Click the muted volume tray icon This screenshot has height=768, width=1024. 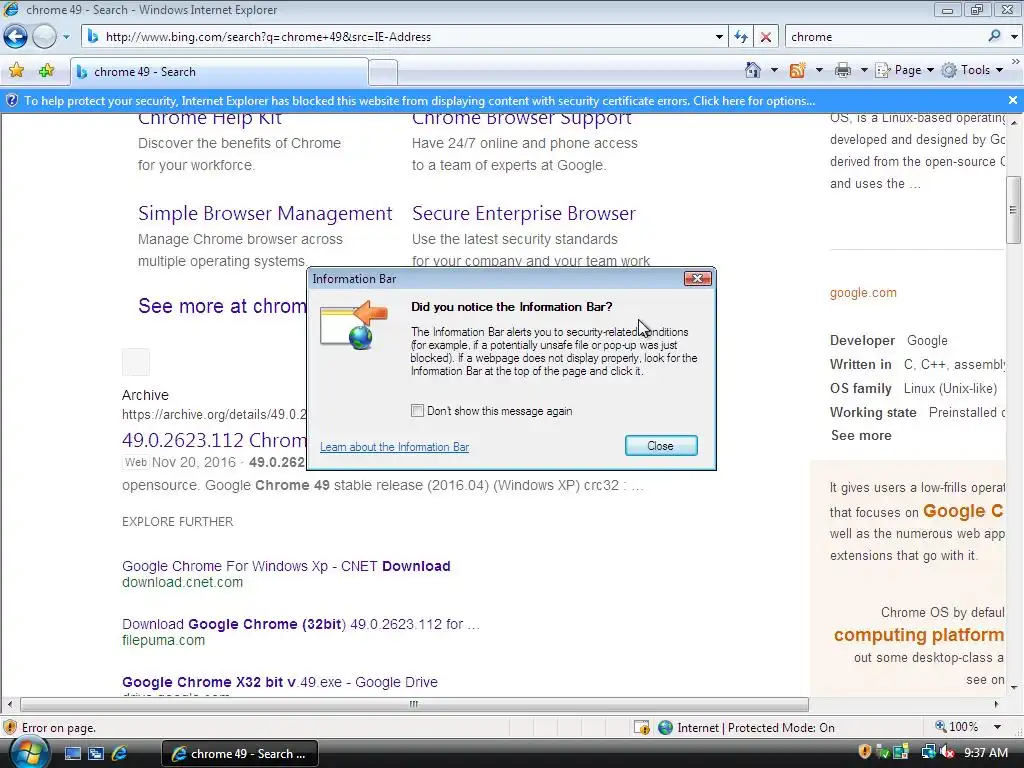[x=947, y=753]
